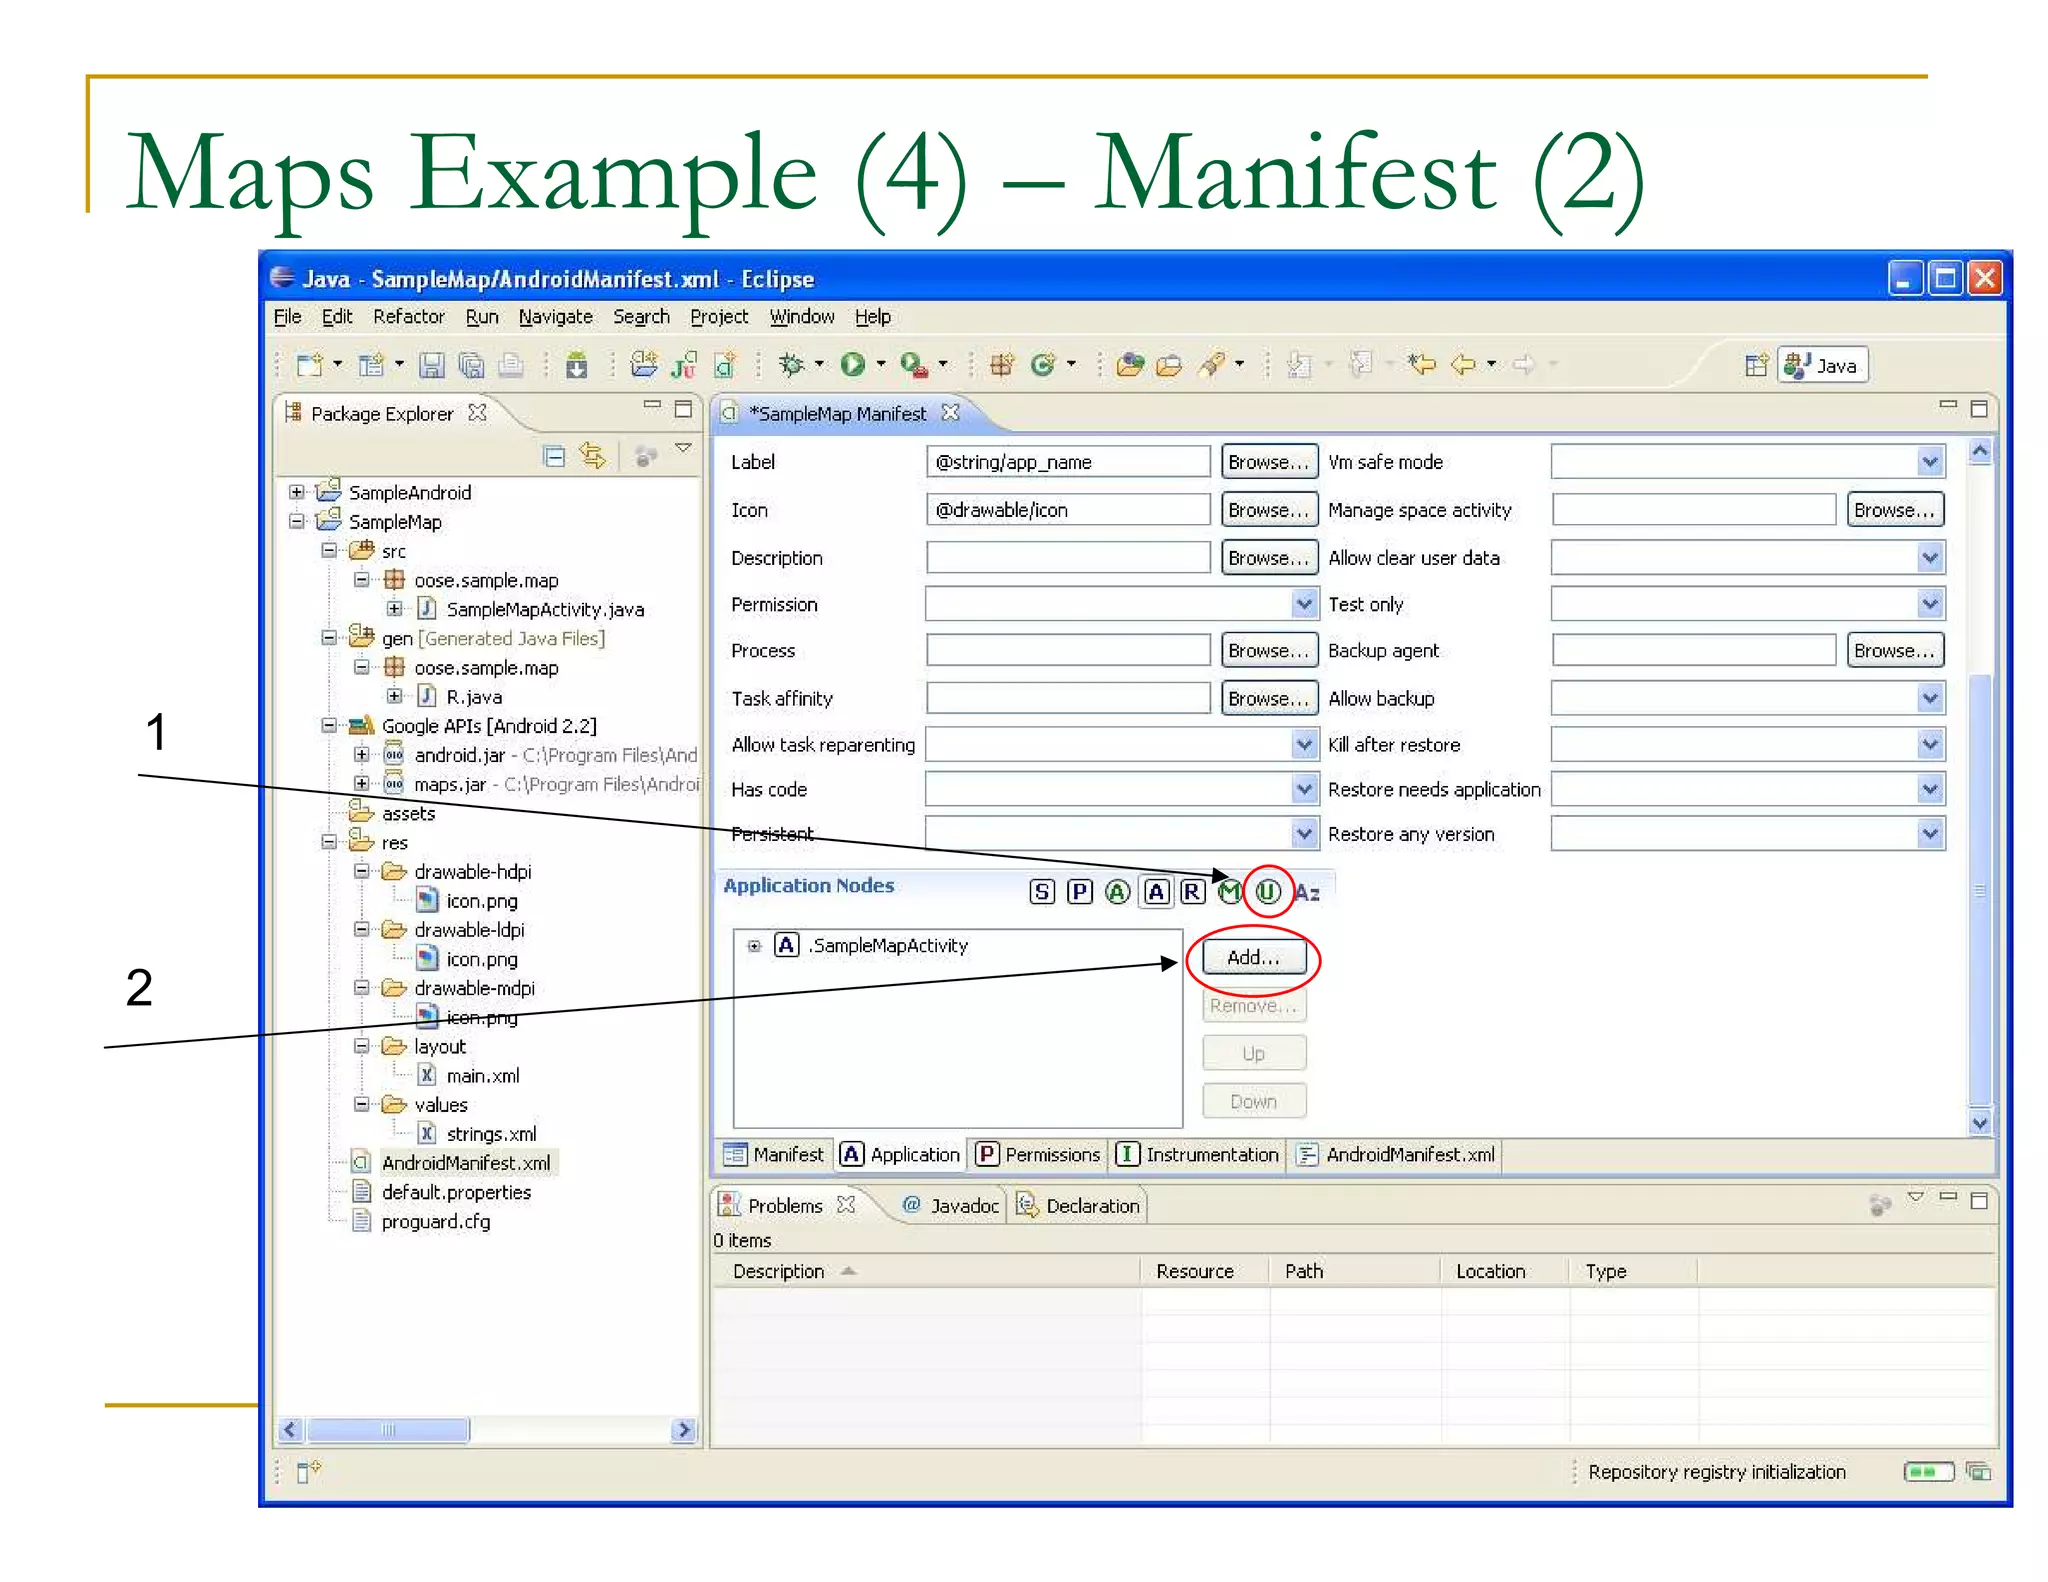Toggle alphabetical sort Az icon

1307,893
